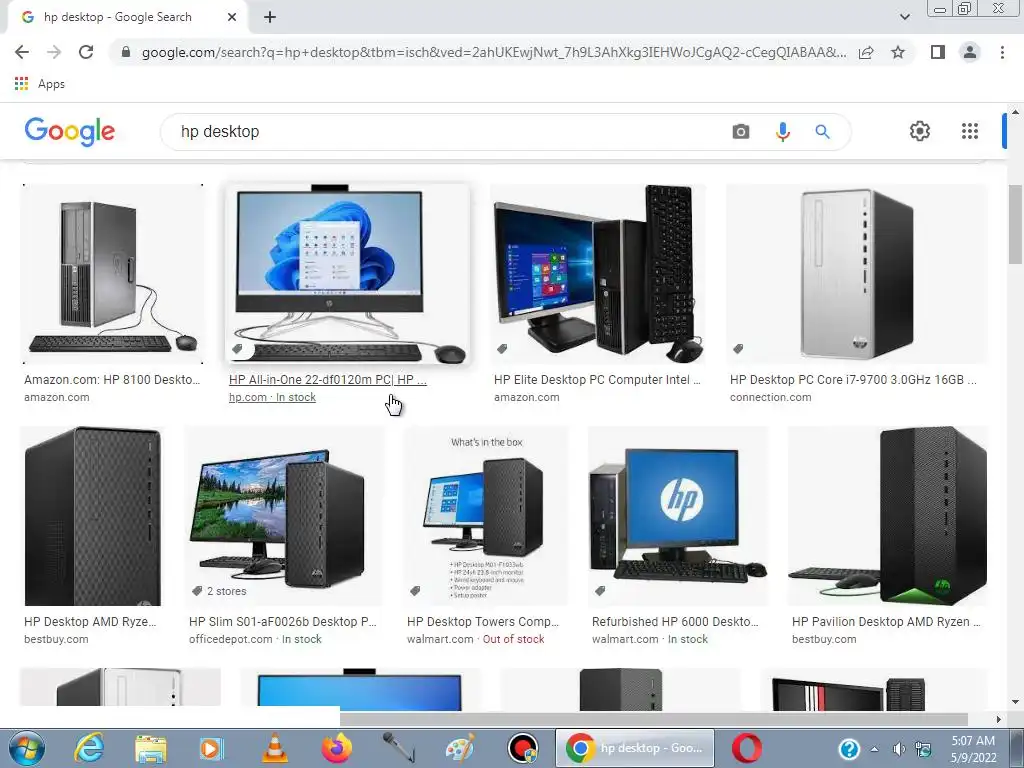This screenshot has height=768, width=1024.
Task: Launch Opera browser from taskbar
Action: click(746, 748)
